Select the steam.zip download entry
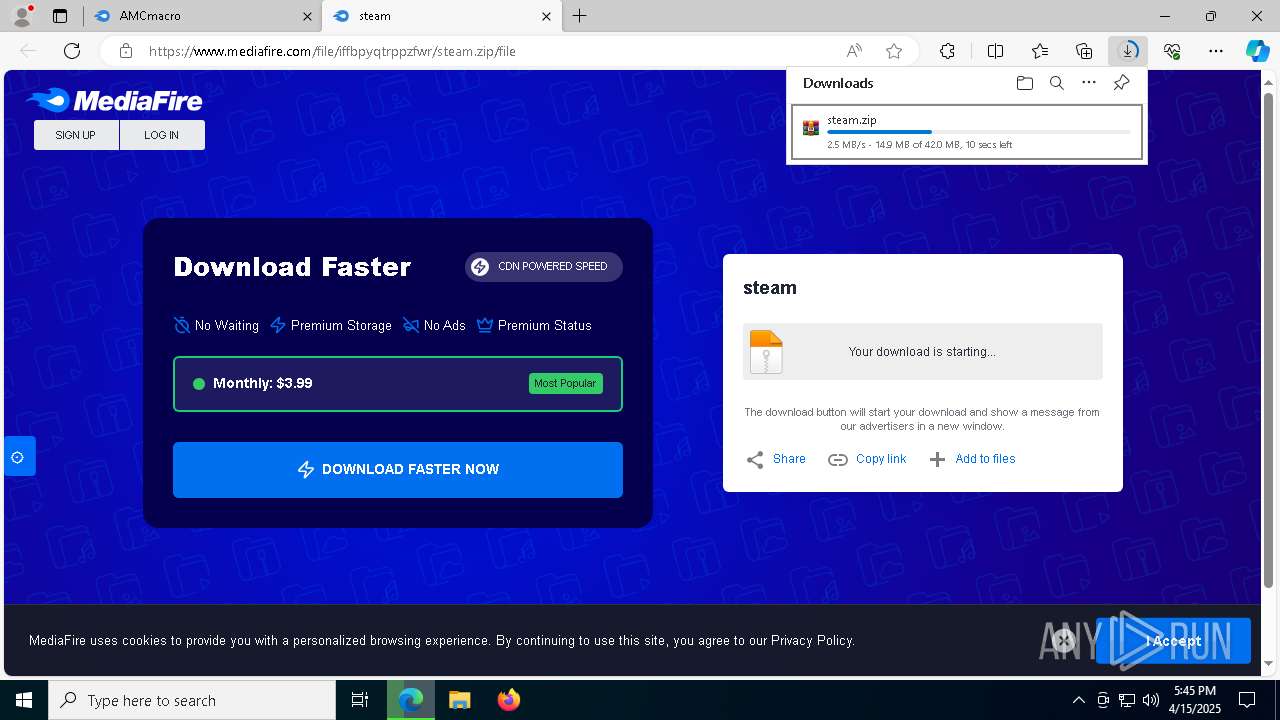1280x720 pixels. [x=966, y=132]
